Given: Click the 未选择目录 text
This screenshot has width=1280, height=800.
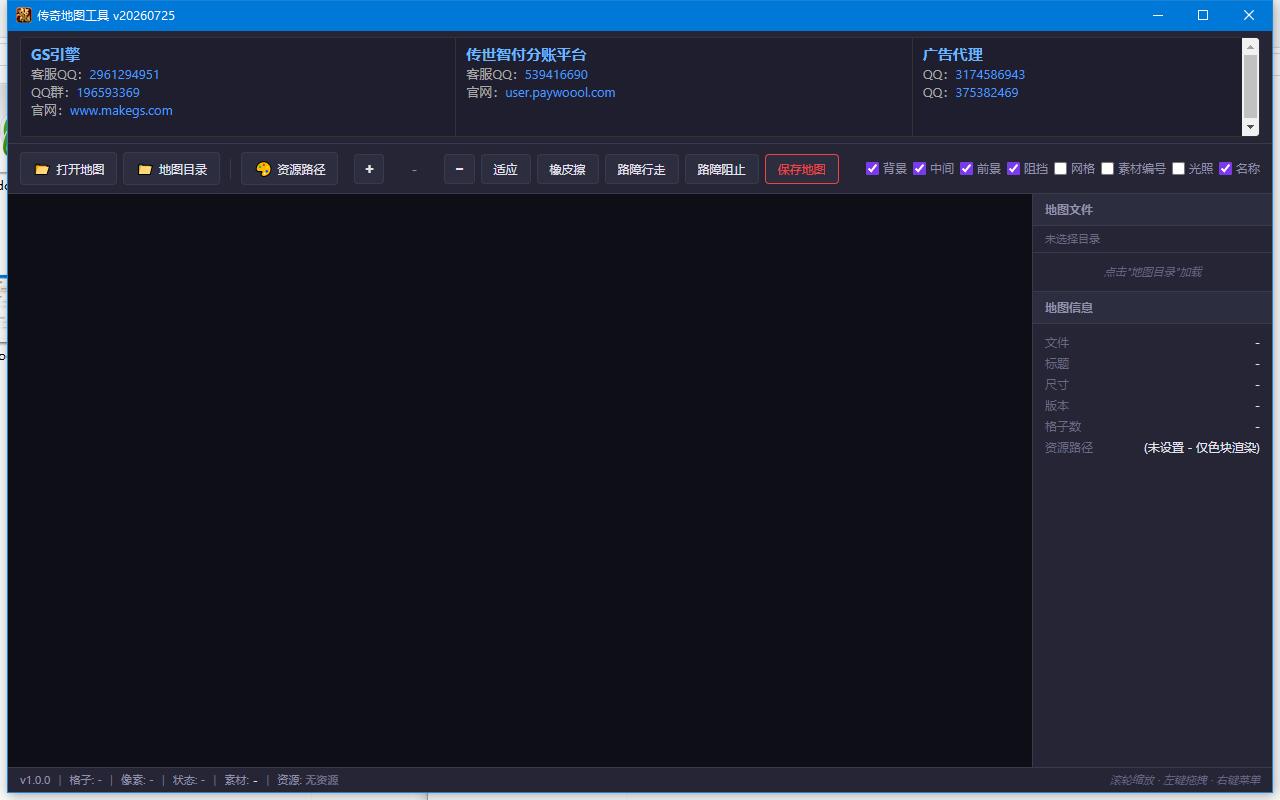Looking at the screenshot, I should coord(1072,239).
